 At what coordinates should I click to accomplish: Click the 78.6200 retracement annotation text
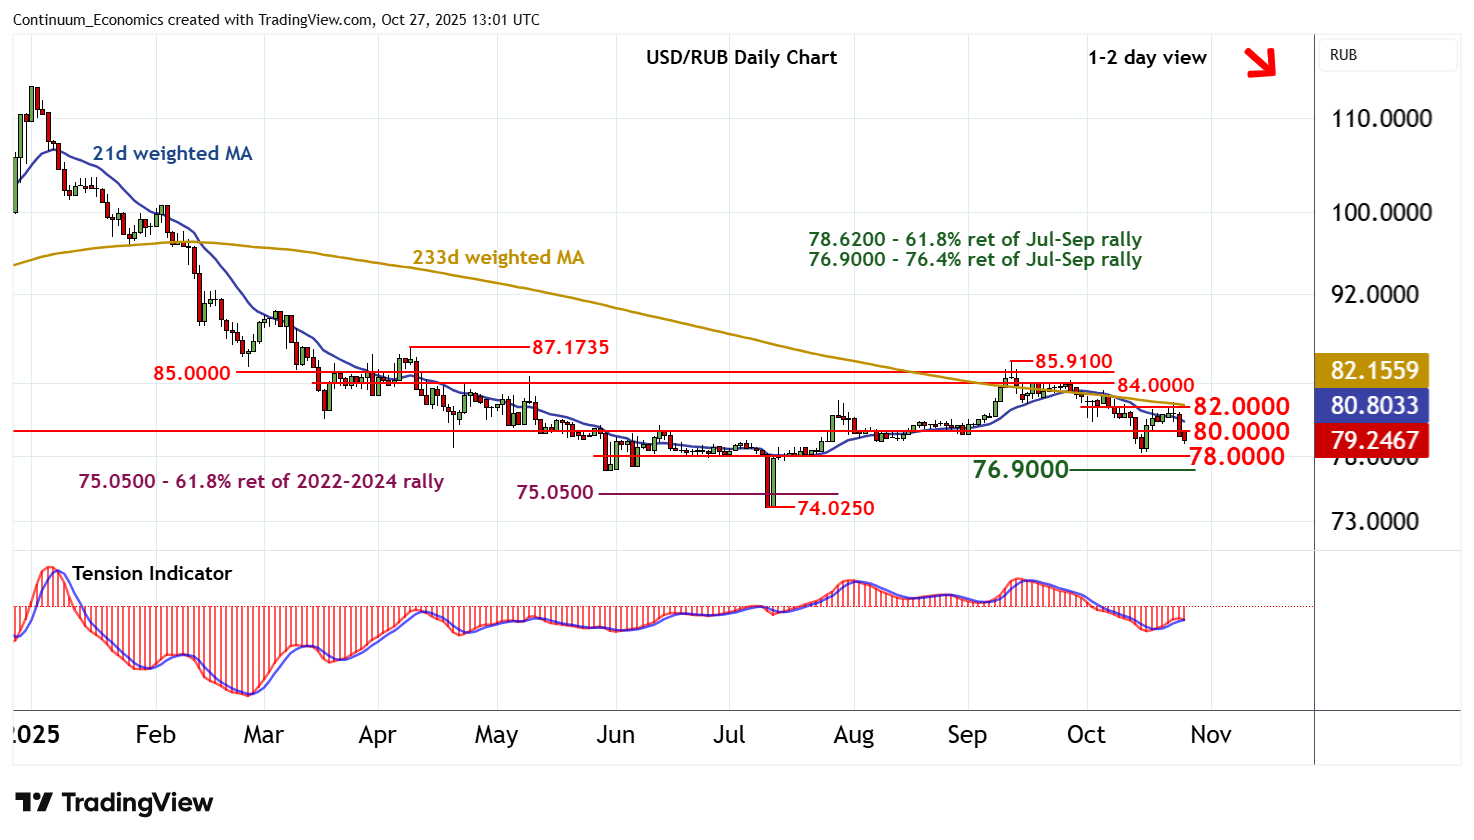click(x=975, y=240)
